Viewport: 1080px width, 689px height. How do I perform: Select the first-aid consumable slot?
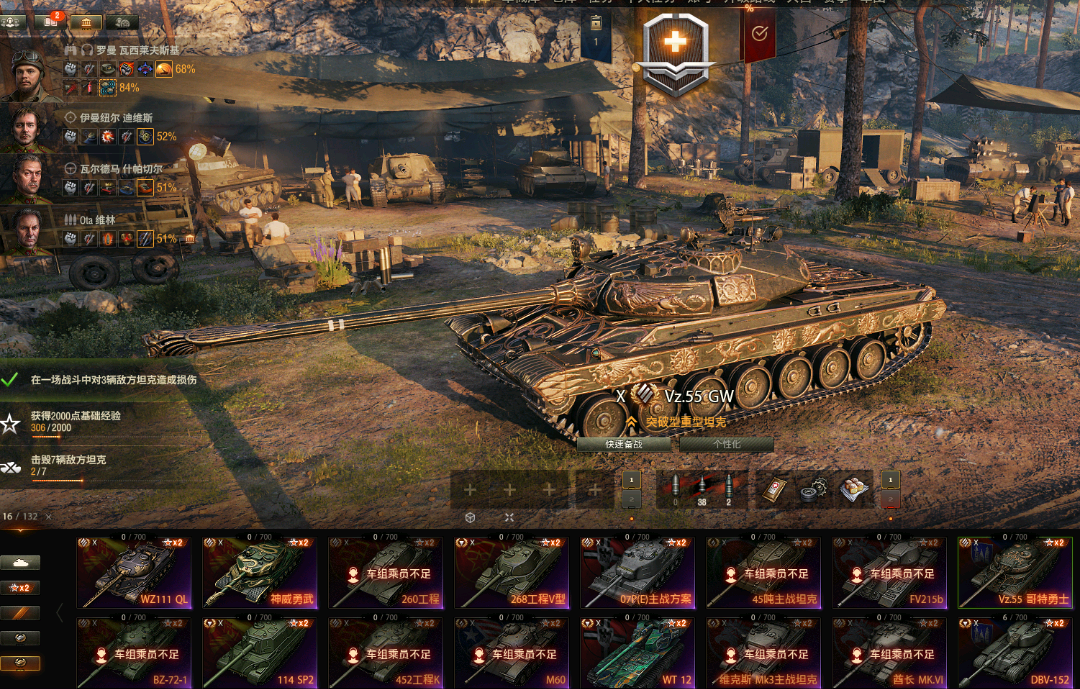[x=775, y=489]
